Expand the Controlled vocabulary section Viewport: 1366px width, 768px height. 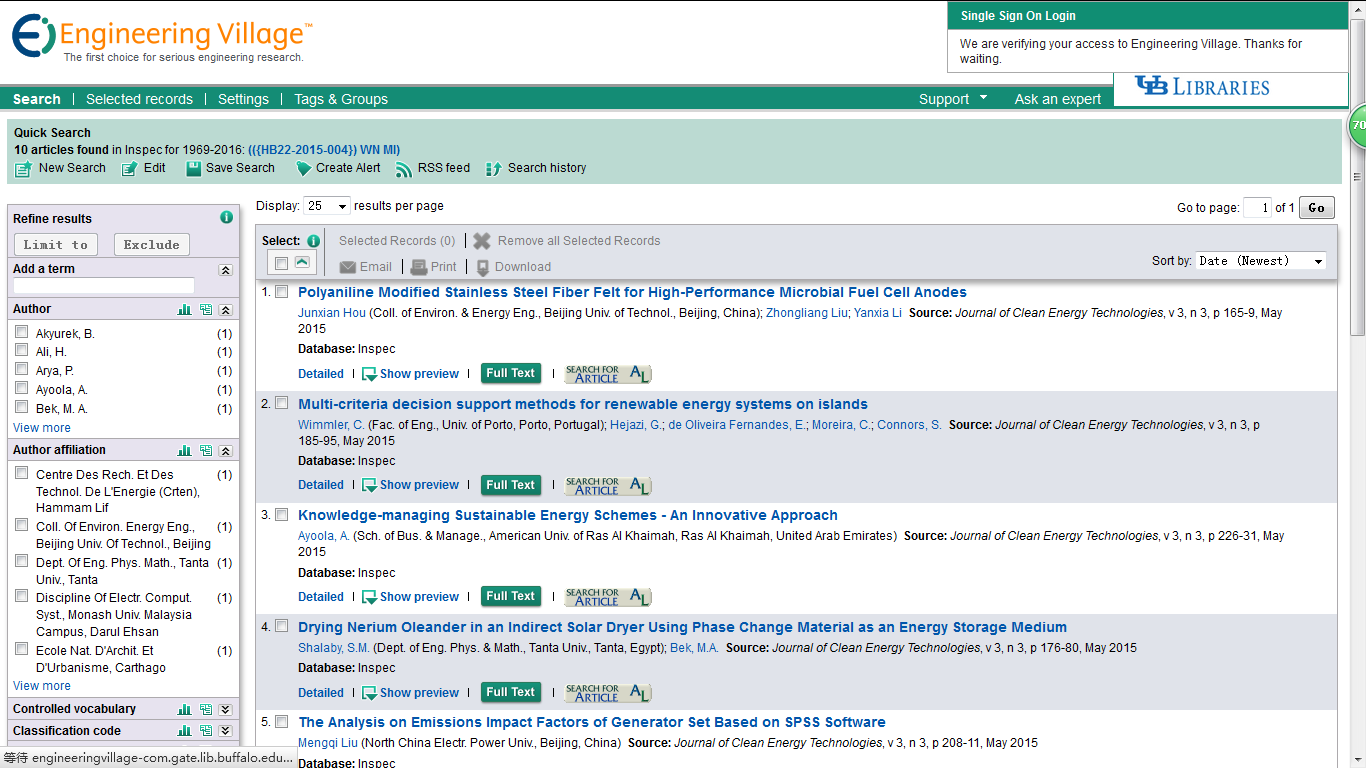pos(225,709)
